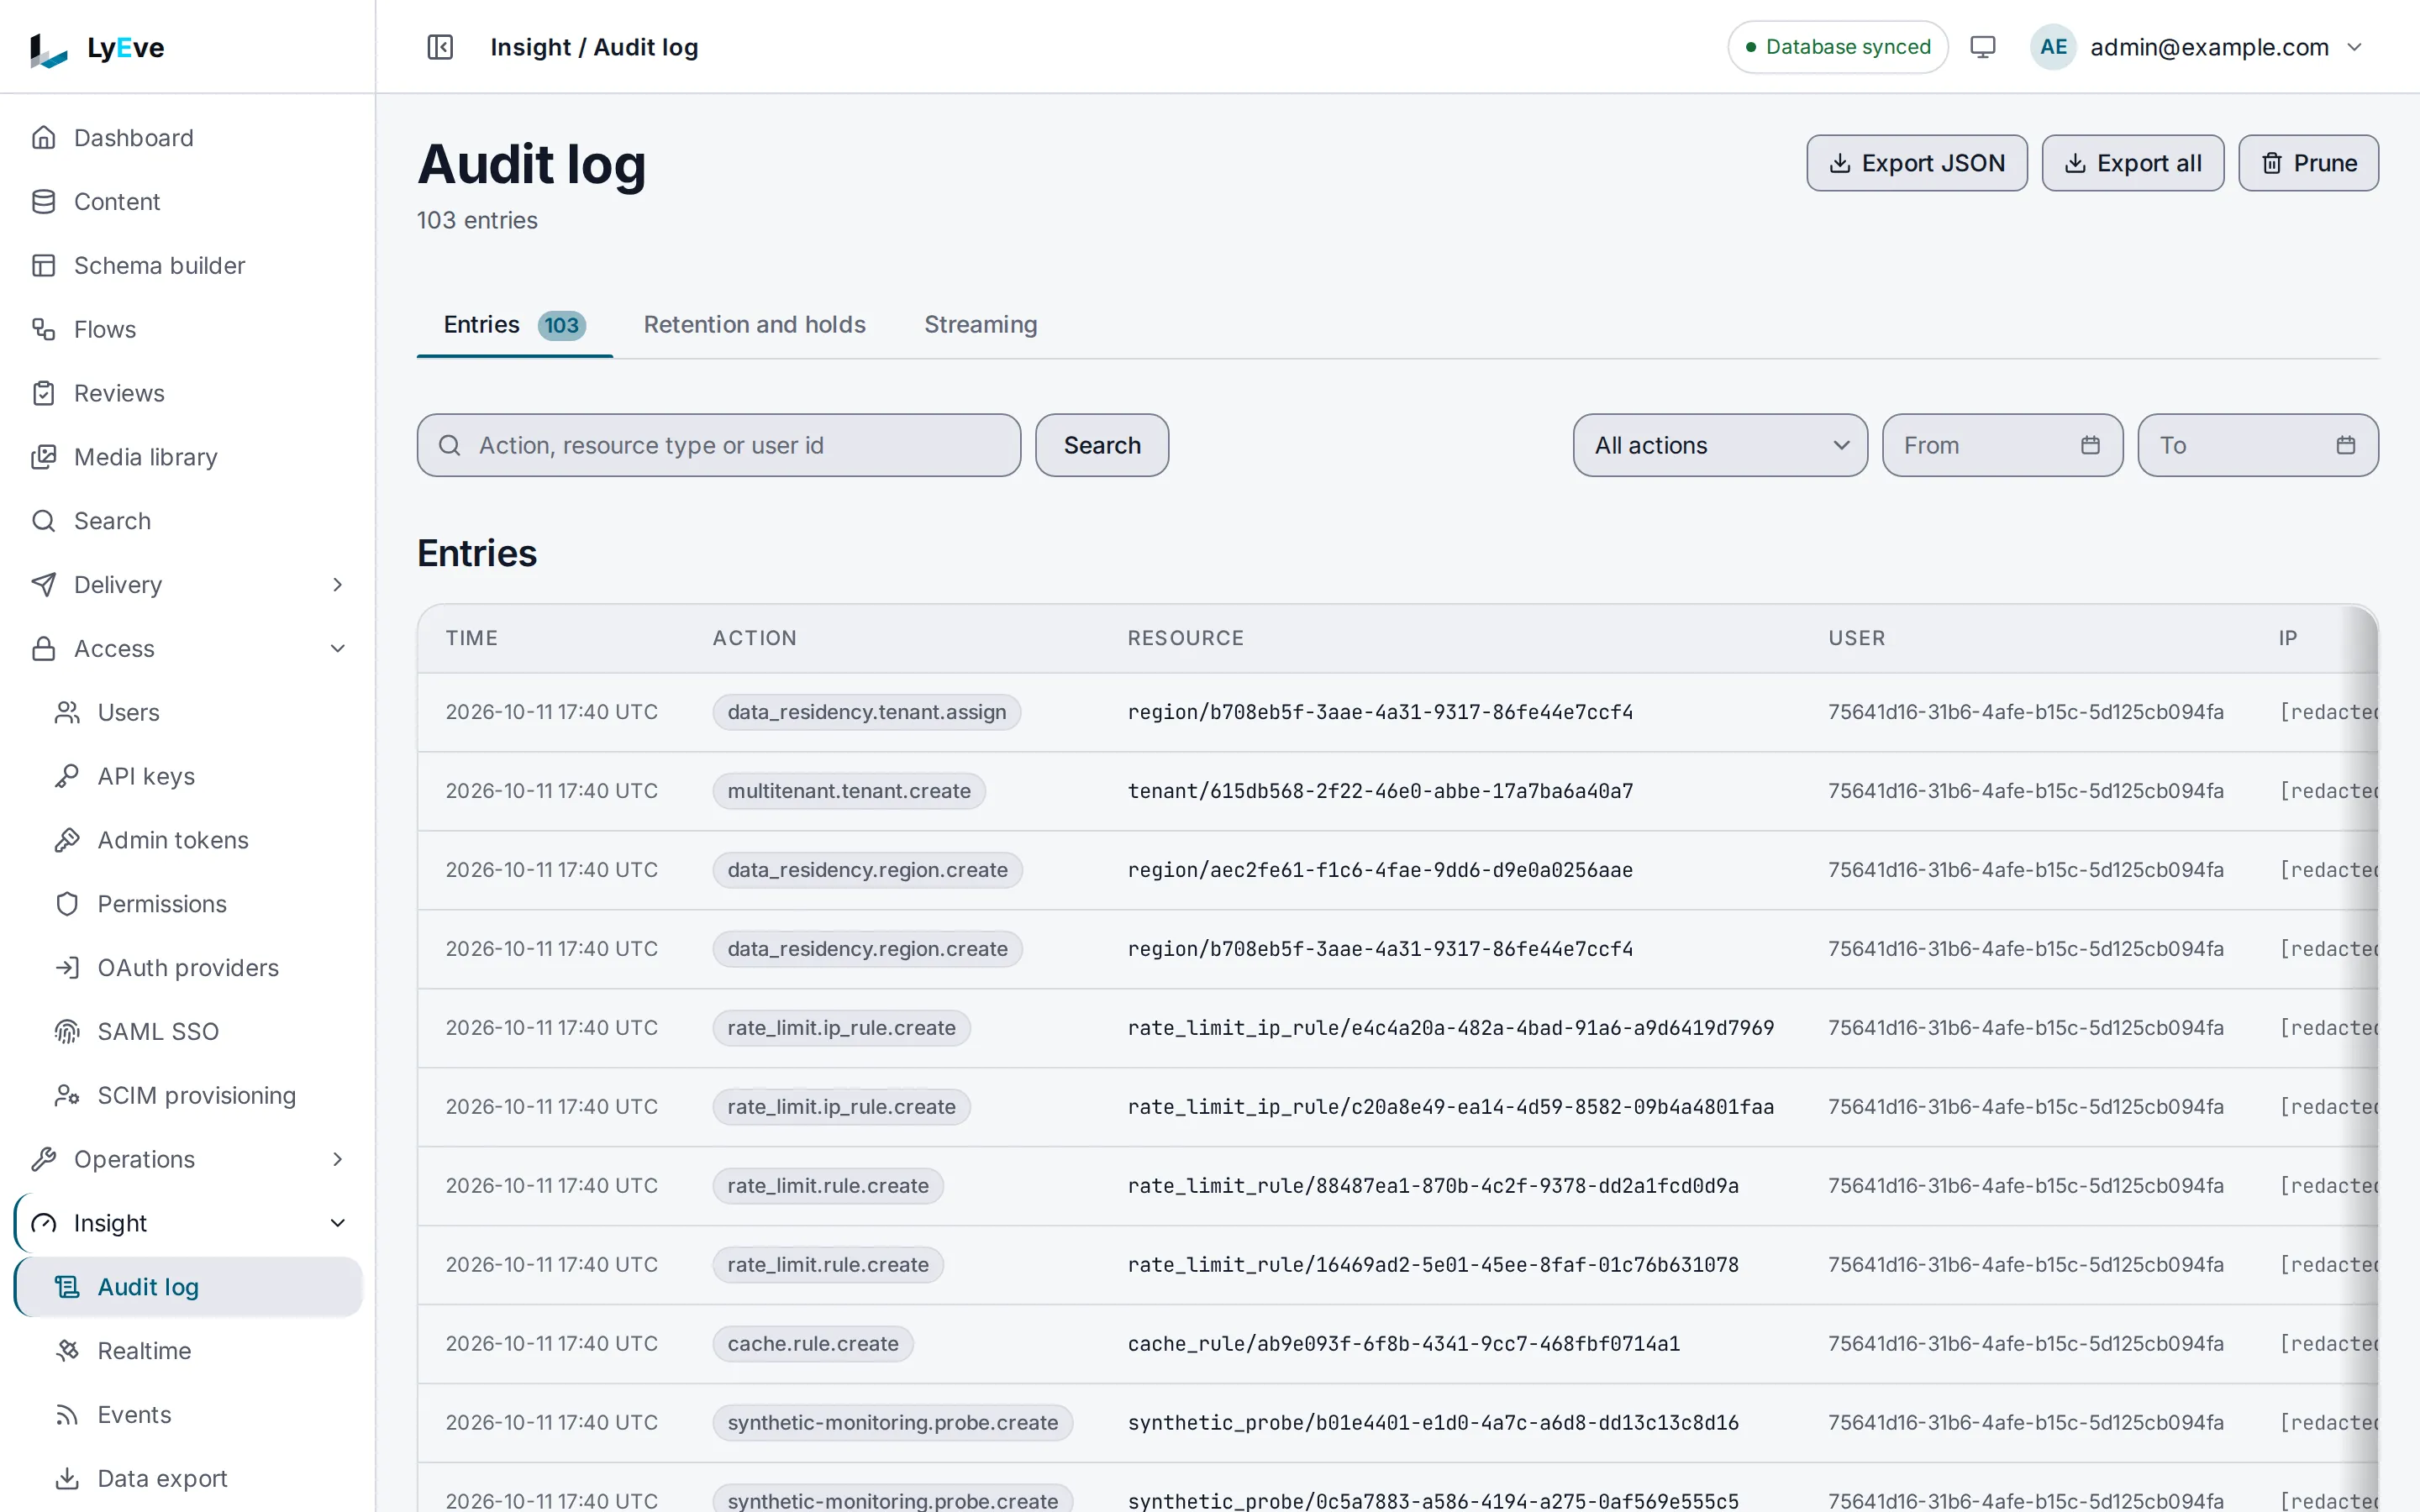2420x1512 pixels.
Task: Open the From date calendar icon
Action: (2090, 445)
